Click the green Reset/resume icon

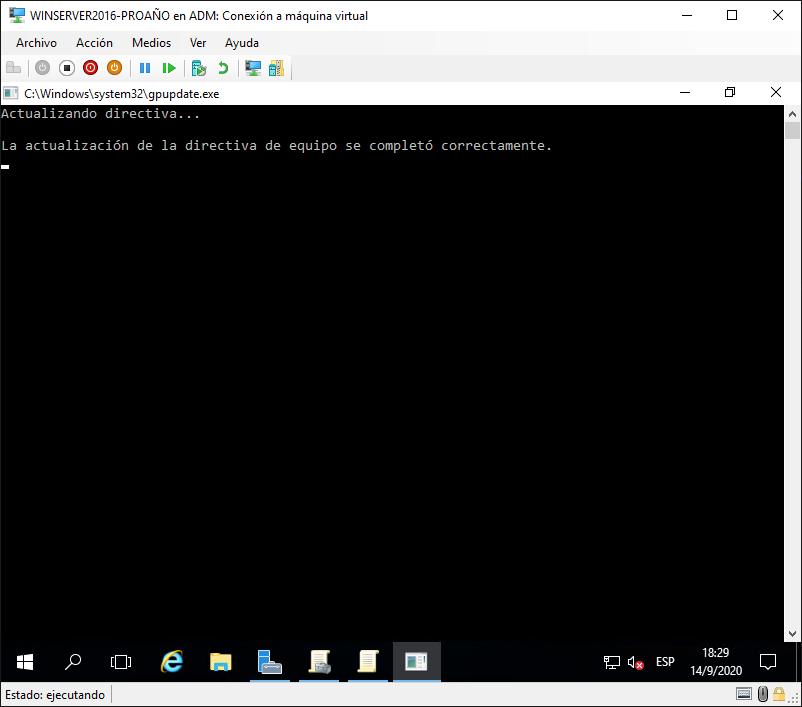(x=169, y=68)
